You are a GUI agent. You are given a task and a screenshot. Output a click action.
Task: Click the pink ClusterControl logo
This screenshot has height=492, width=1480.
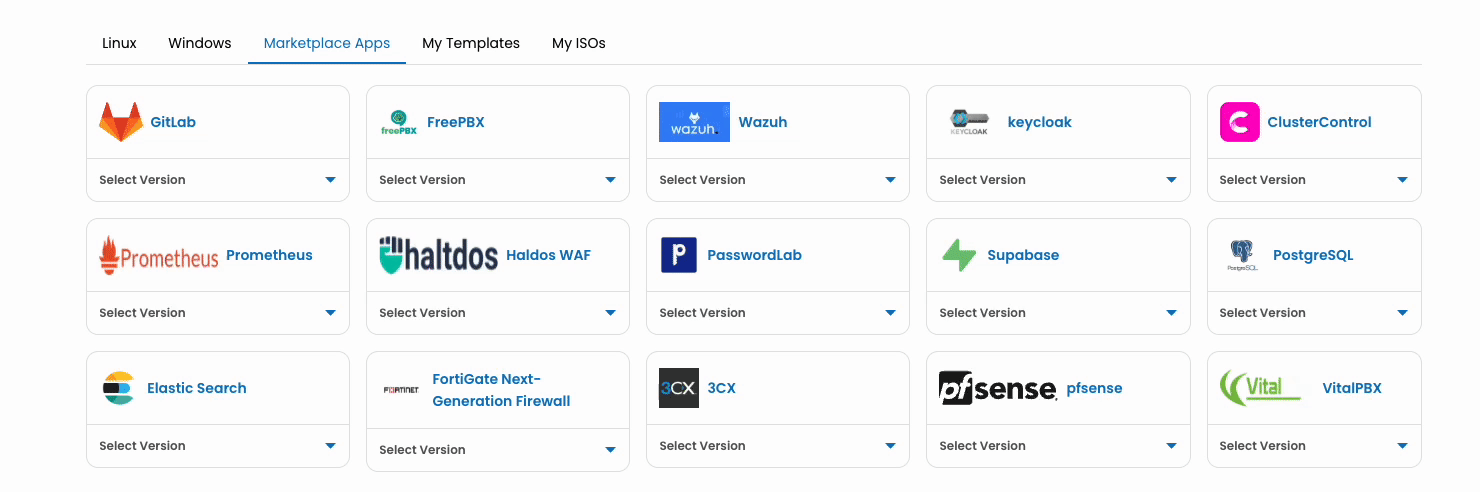[1239, 122]
